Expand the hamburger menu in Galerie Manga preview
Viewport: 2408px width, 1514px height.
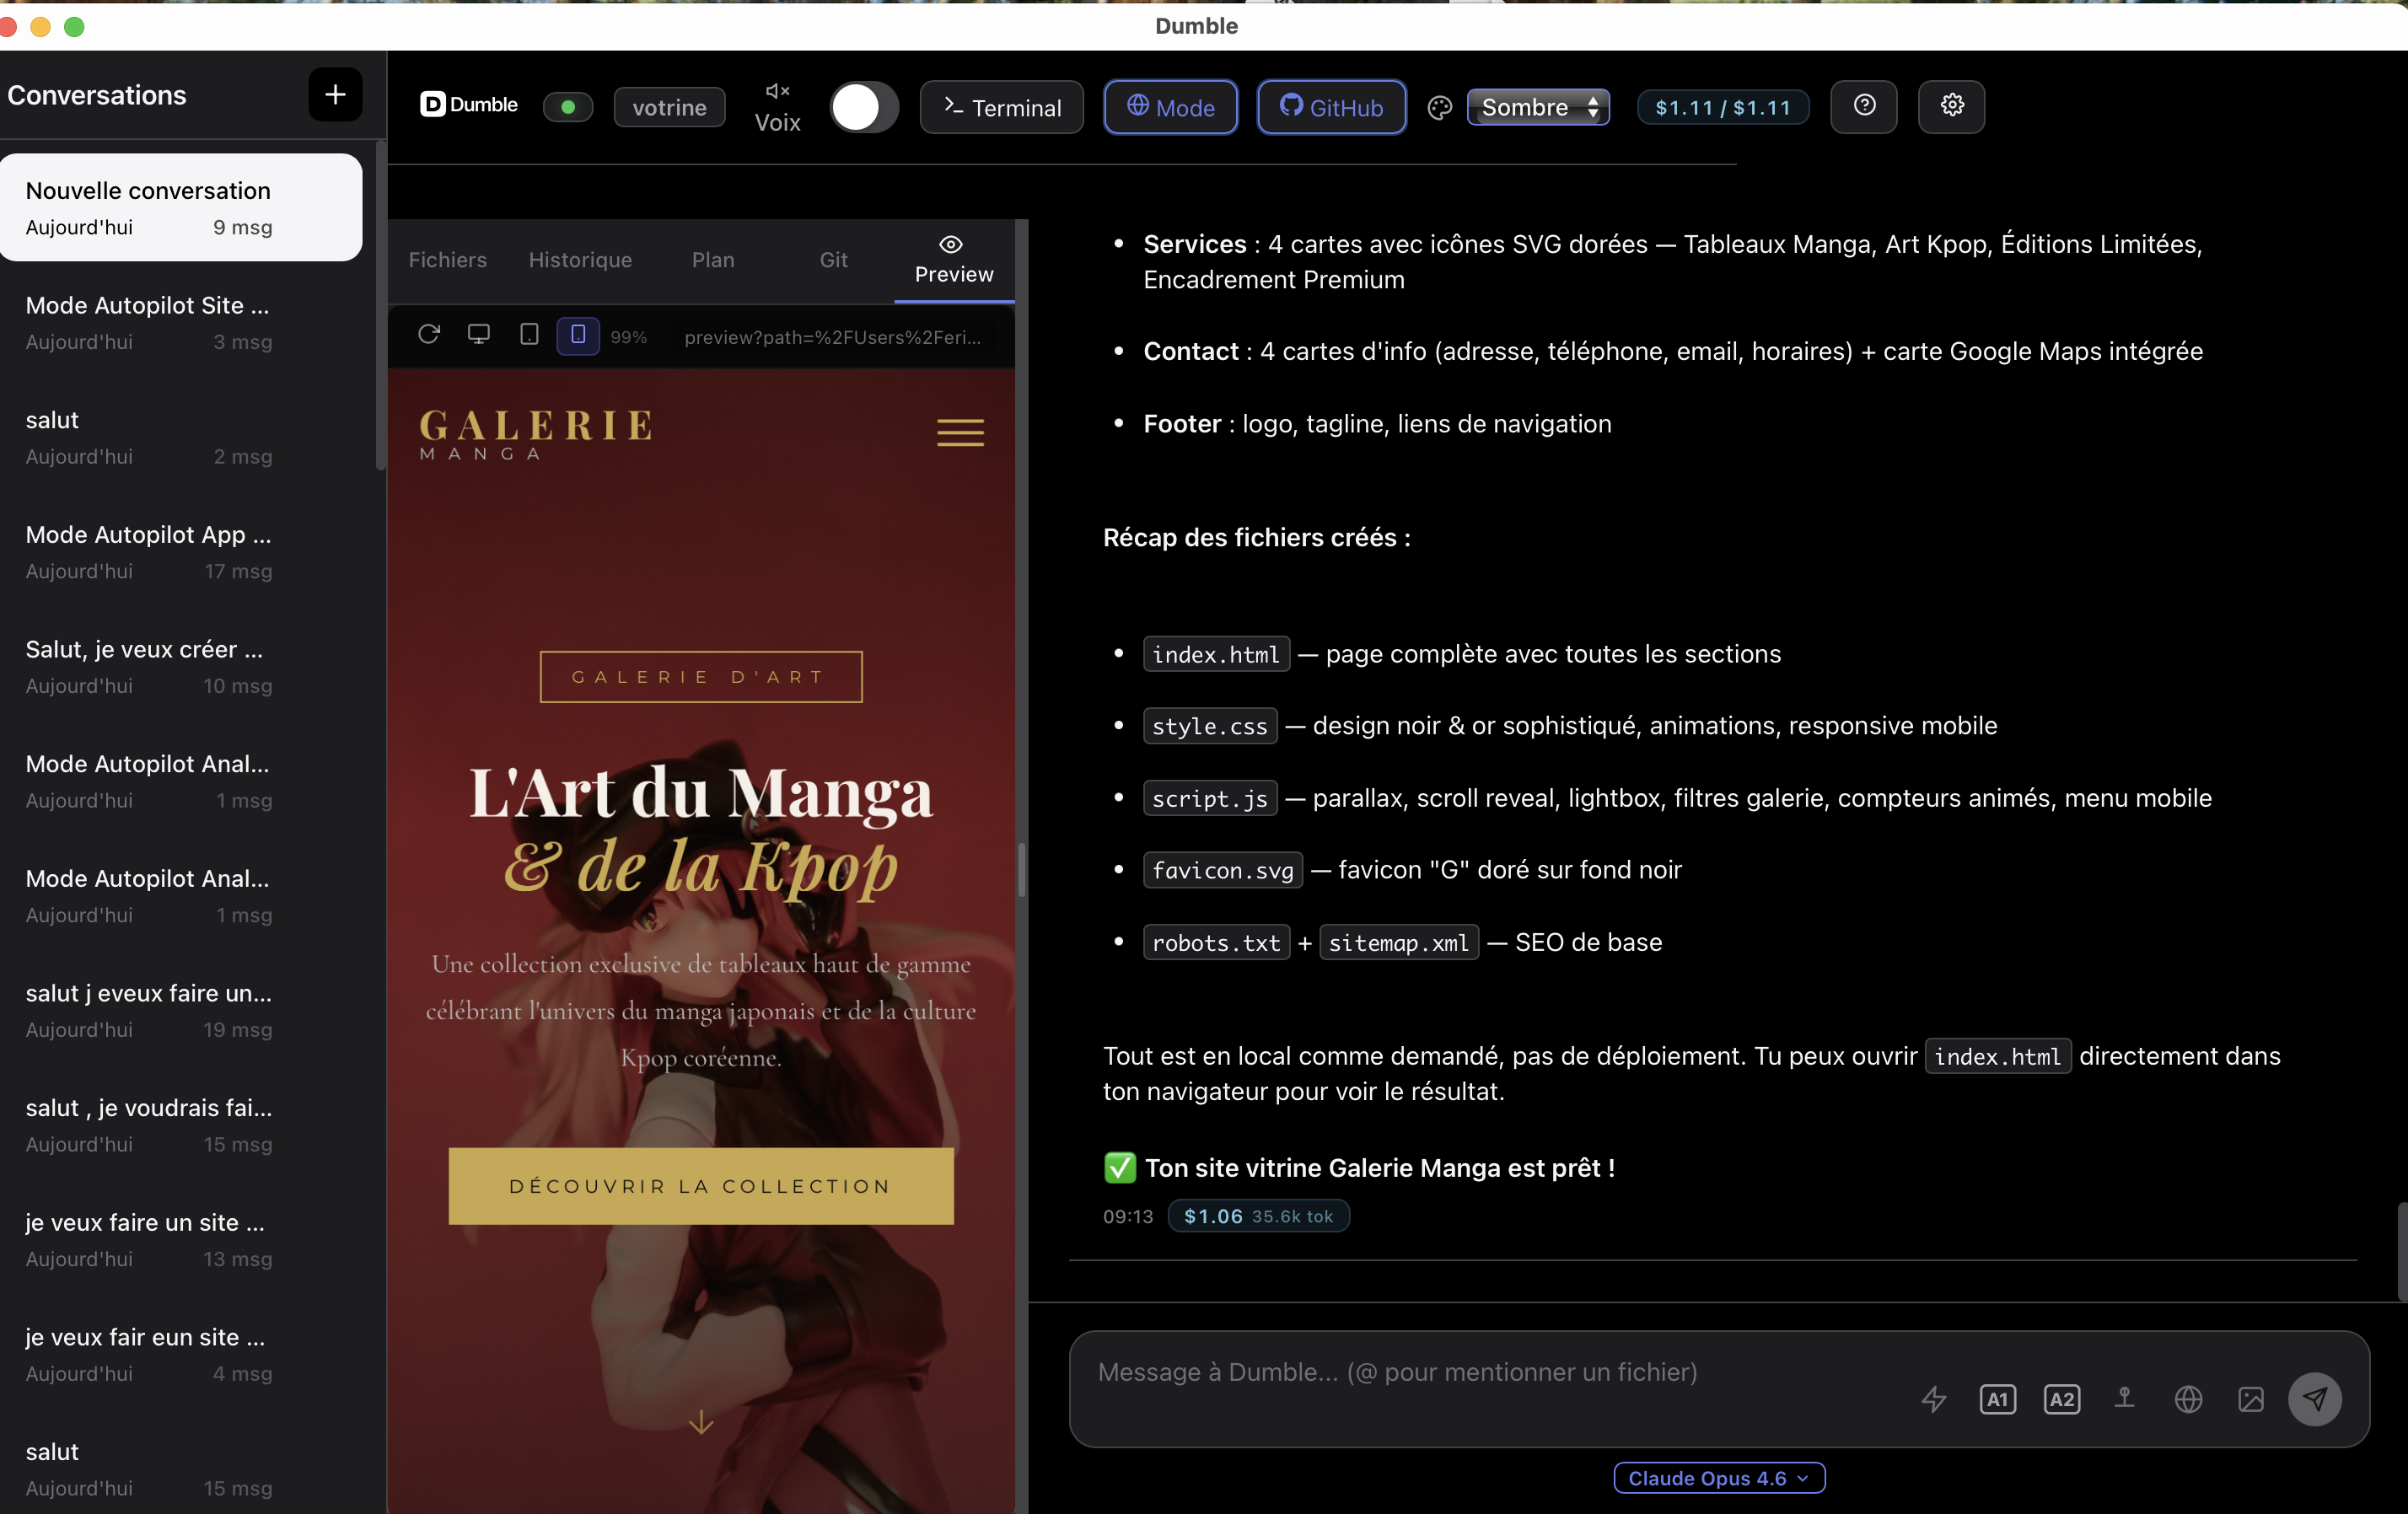click(959, 432)
